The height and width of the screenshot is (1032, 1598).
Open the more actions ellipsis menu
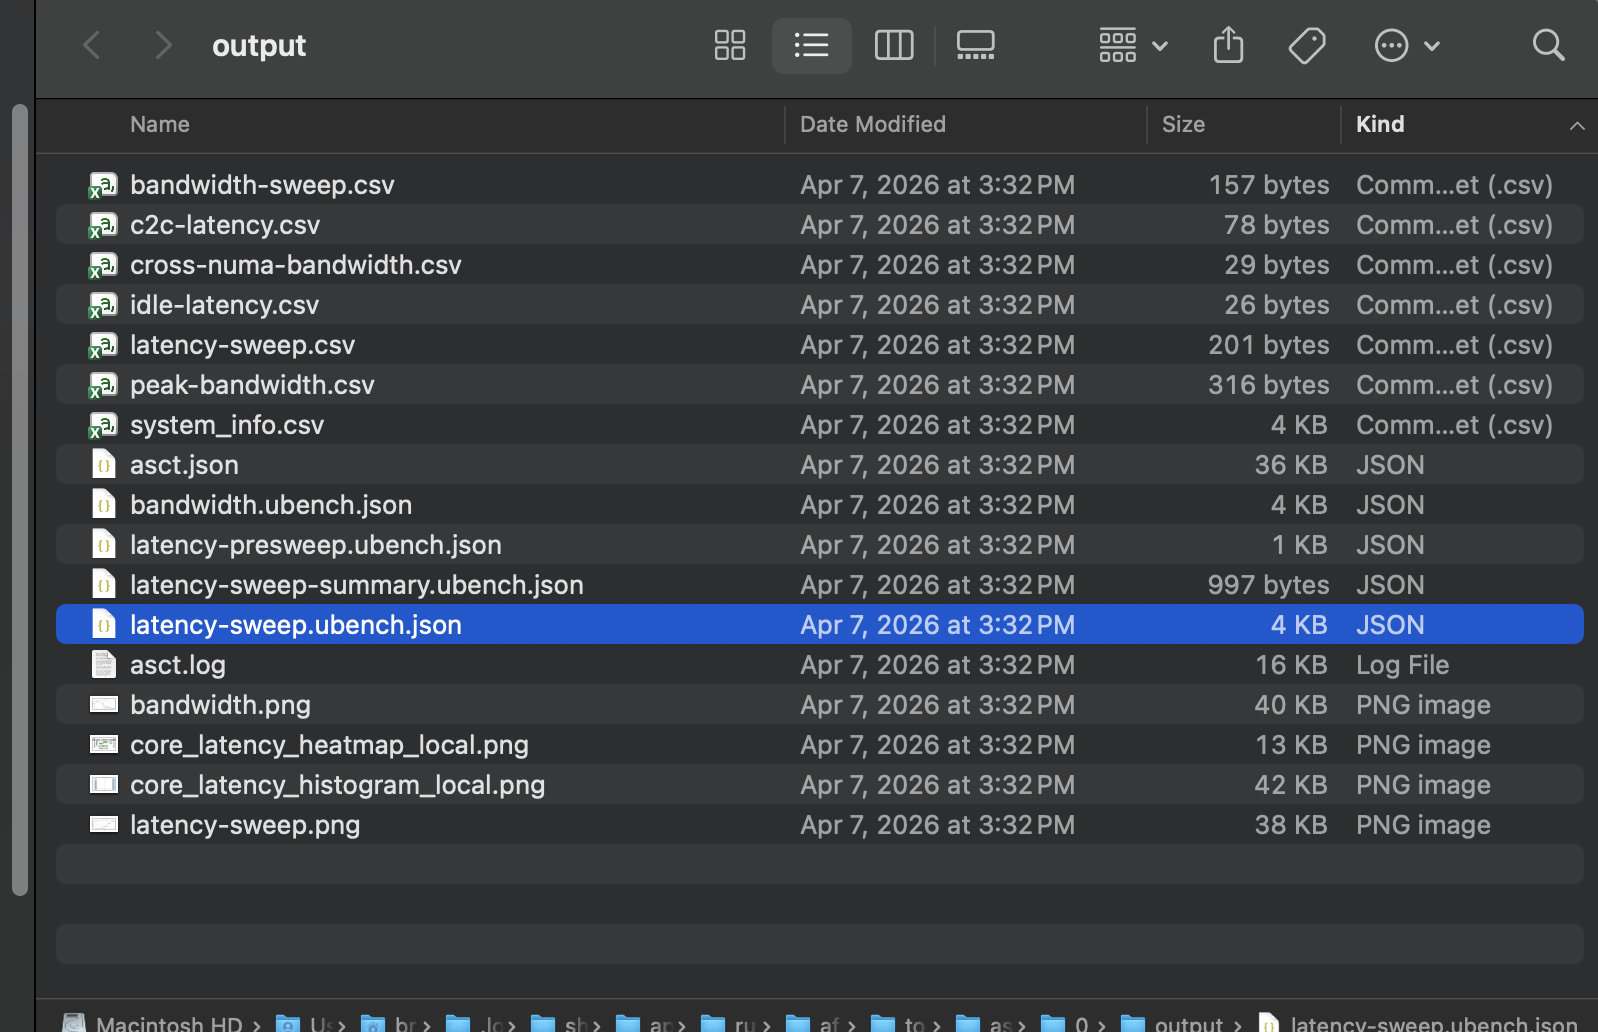(x=1407, y=45)
